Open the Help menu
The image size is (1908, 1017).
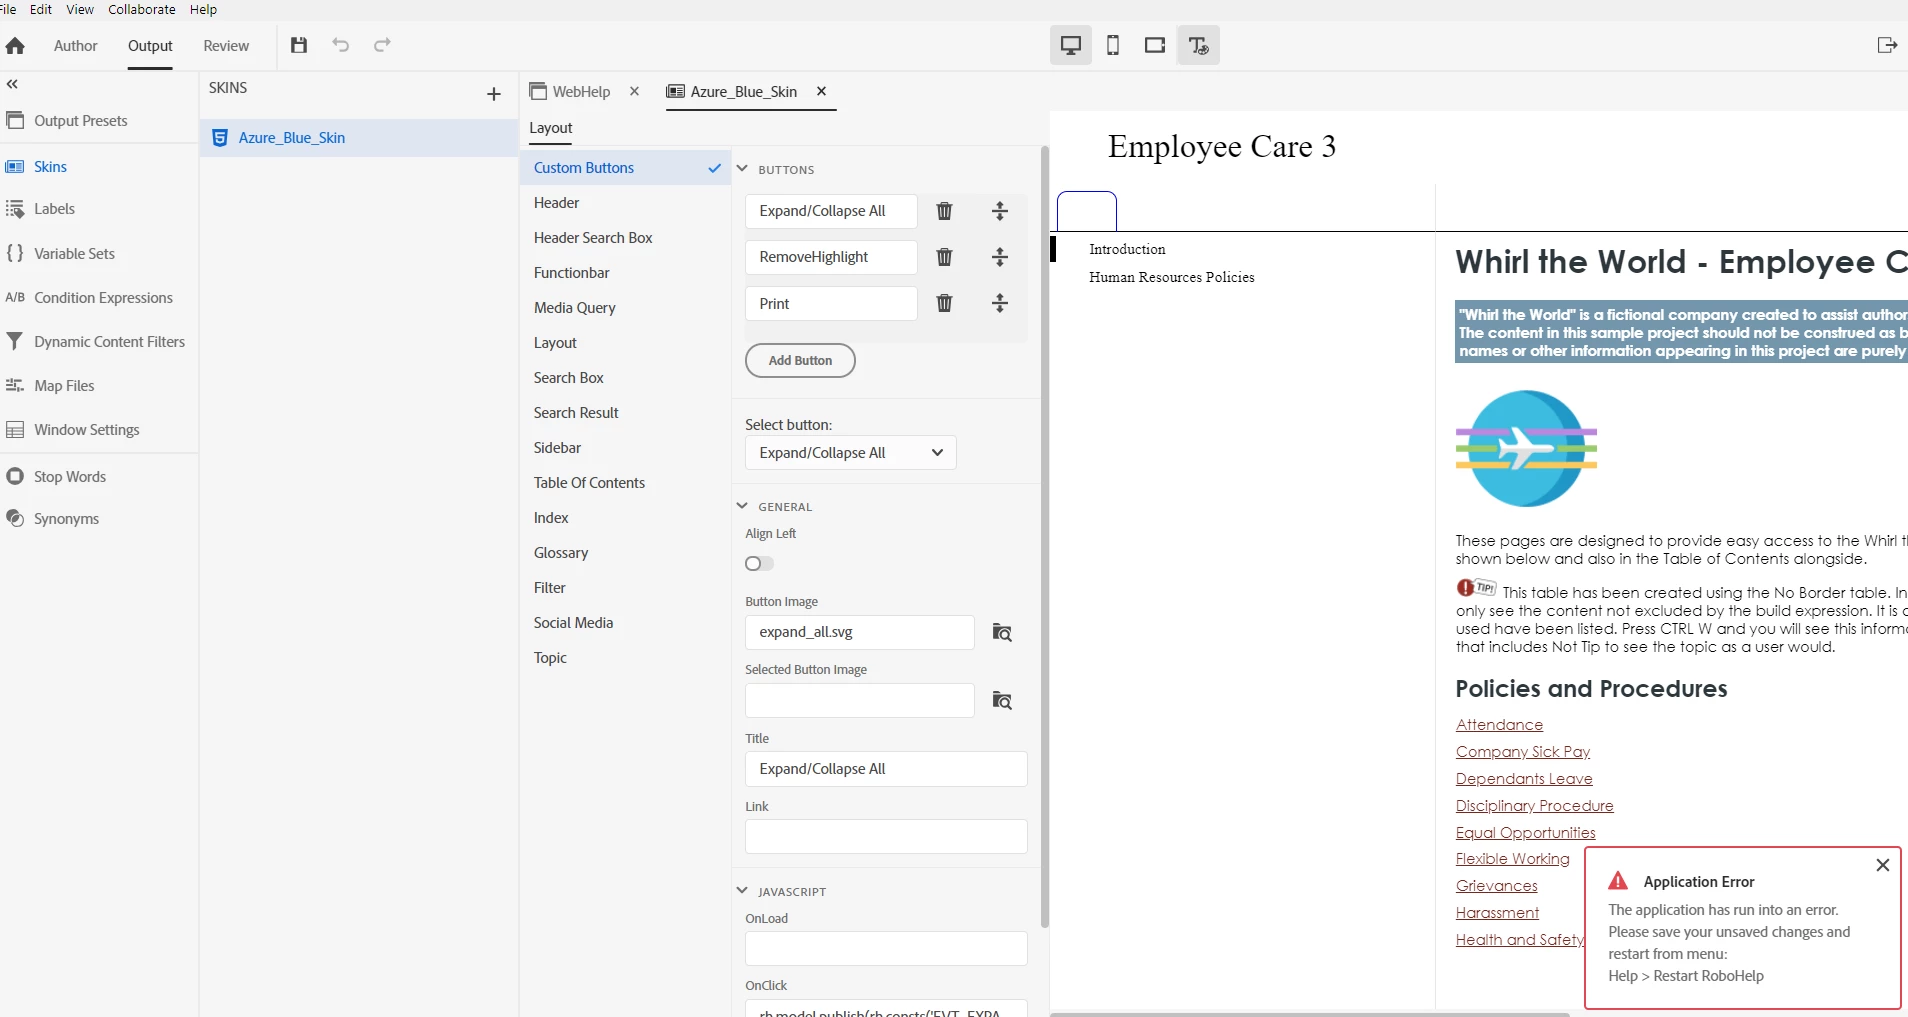(x=203, y=9)
